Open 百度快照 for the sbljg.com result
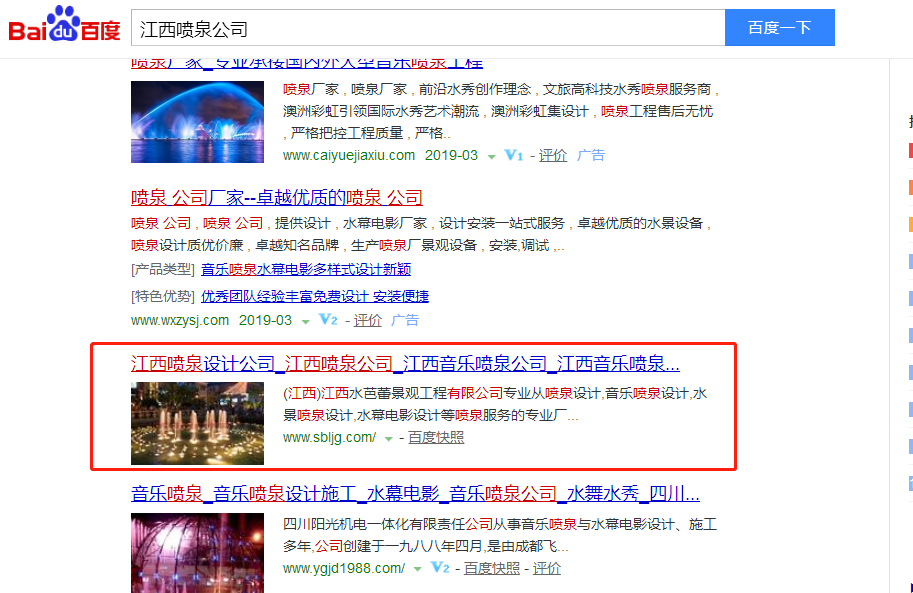Image resolution: width=913 pixels, height=593 pixels. 436,437
